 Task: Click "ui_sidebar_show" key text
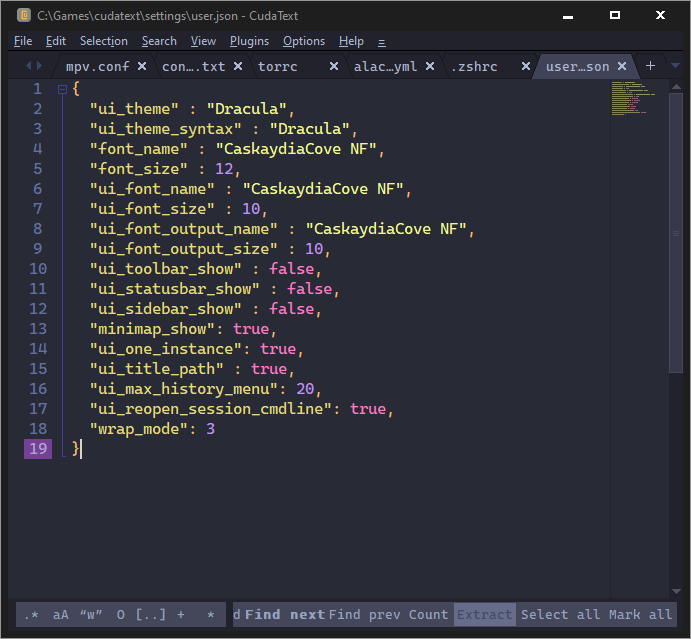(x=165, y=309)
